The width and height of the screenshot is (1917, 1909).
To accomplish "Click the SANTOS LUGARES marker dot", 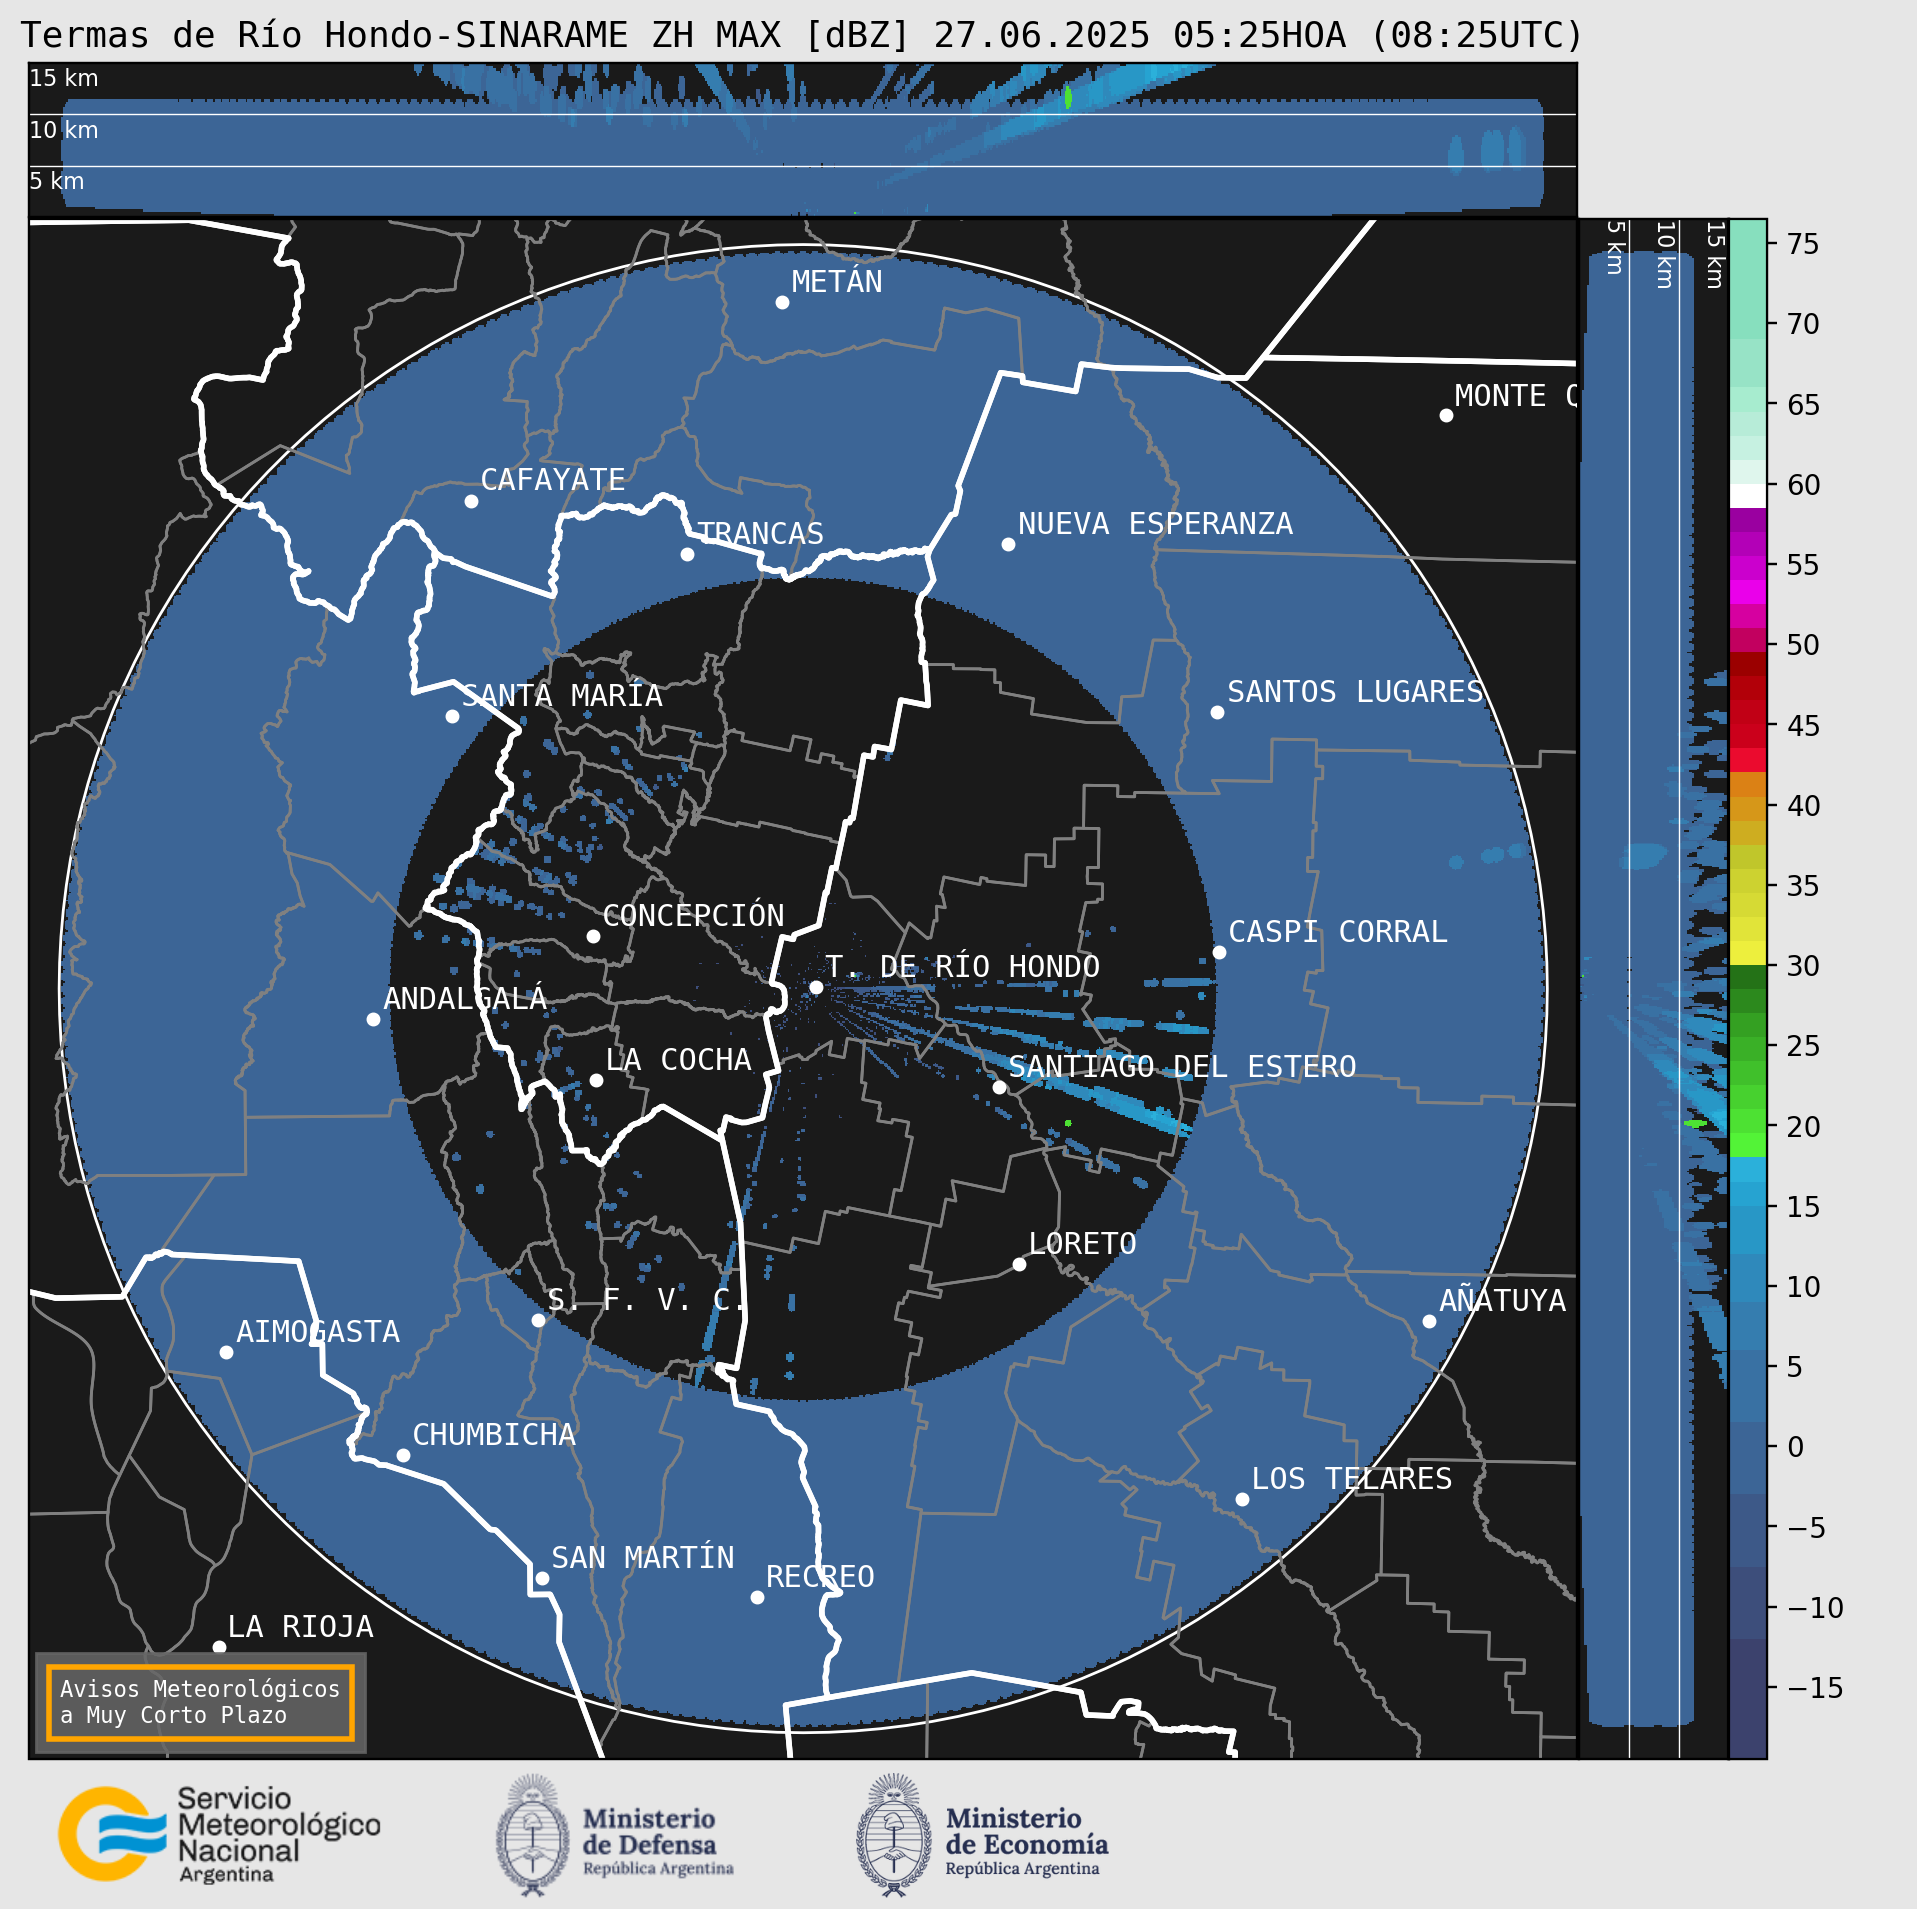I will click(x=1217, y=712).
